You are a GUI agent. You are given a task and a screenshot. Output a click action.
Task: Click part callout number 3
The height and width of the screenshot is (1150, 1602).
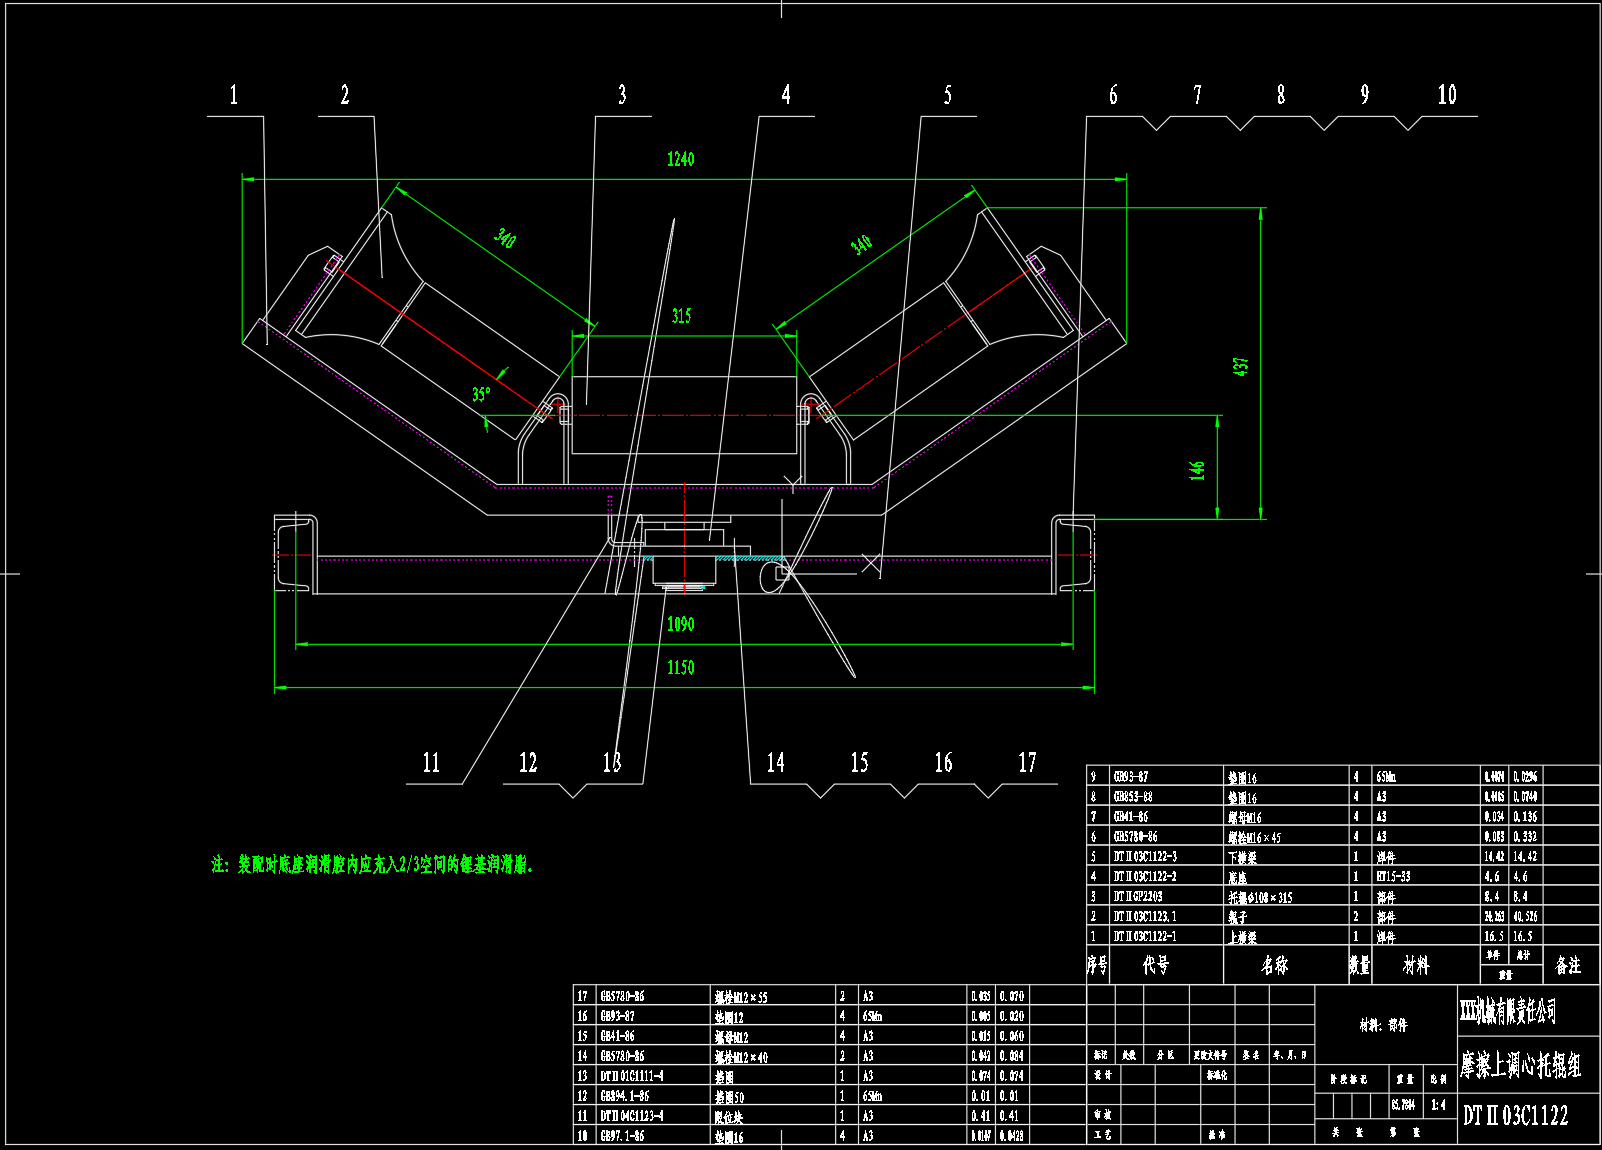pos(621,96)
